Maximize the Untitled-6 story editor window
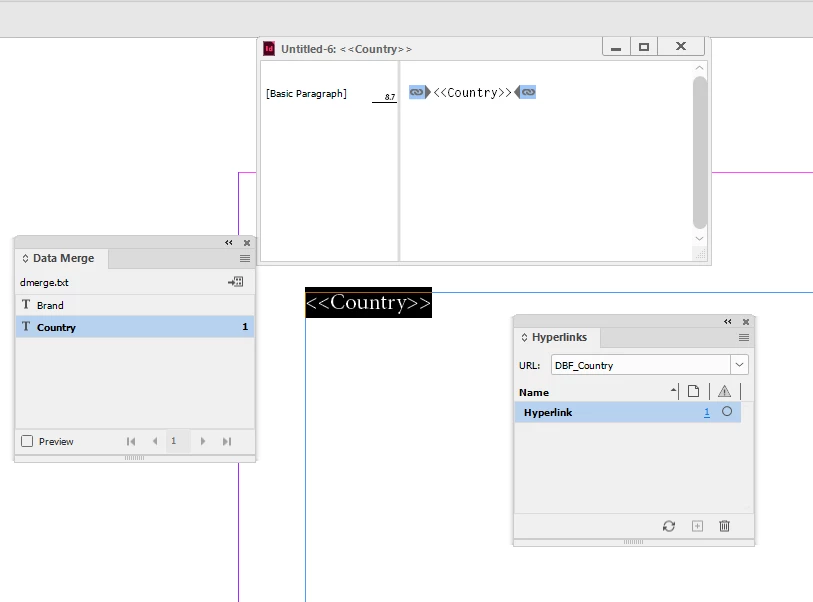This screenshot has width=813, height=602. tap(644, 47)
